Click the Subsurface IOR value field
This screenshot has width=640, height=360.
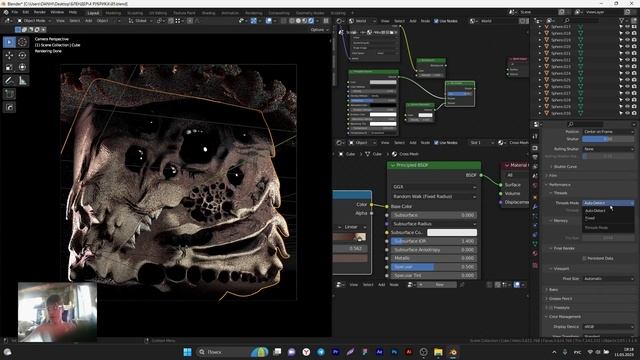[434, 241]
